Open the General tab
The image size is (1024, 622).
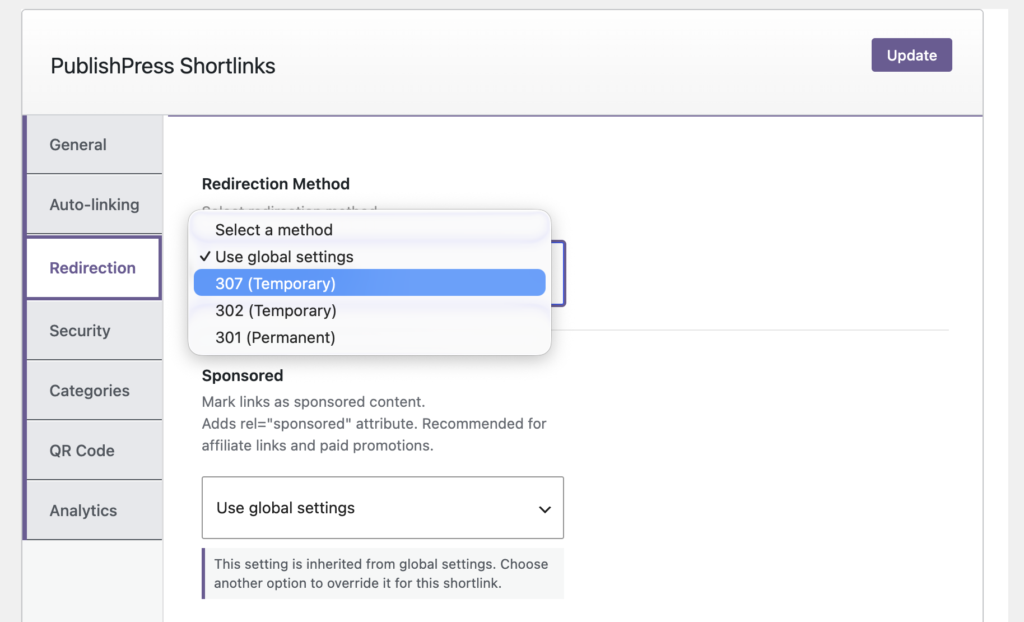pos(94,144)
